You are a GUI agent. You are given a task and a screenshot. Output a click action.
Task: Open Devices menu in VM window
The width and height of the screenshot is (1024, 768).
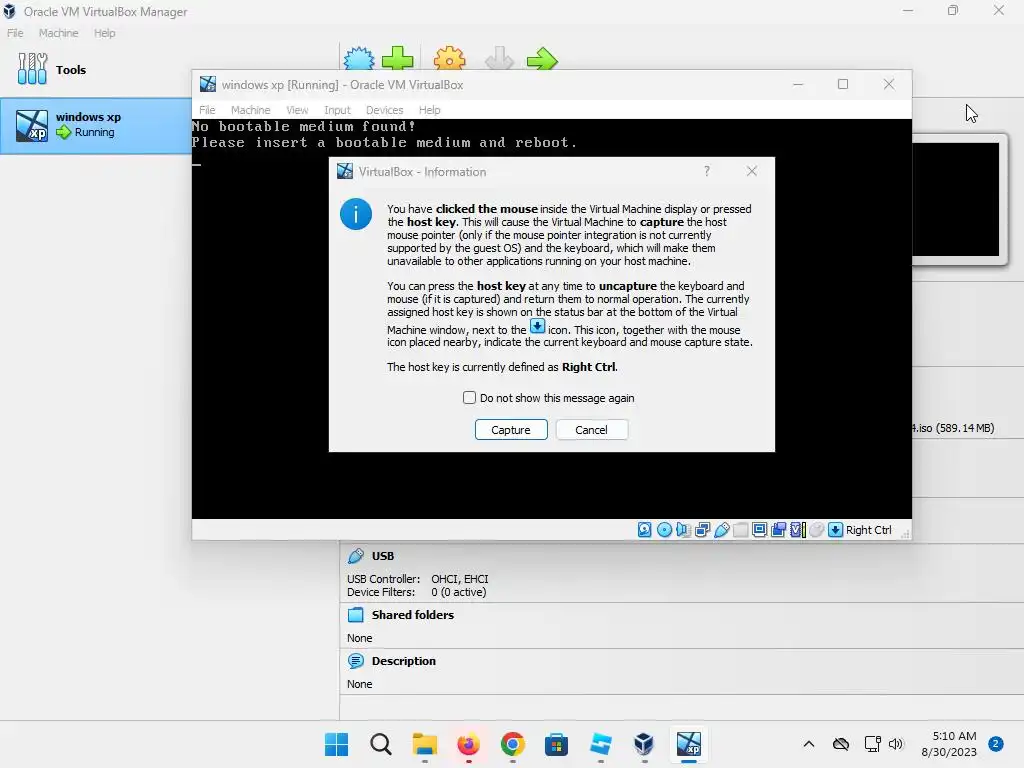[x=385, y=110]
